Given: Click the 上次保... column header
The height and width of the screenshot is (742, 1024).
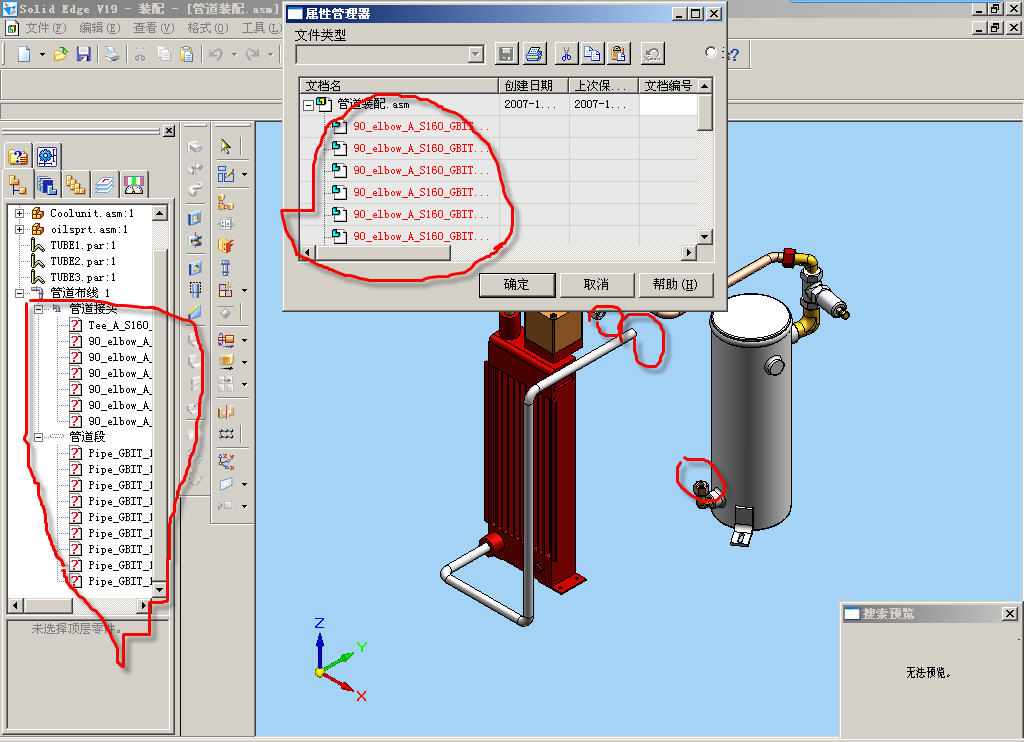Looking at the screenshot, I should [x=603, y=86].
